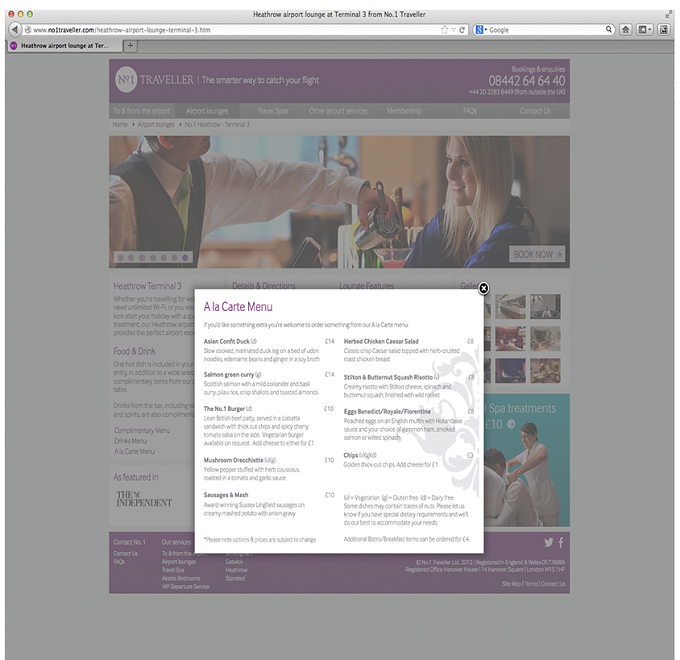Open 'To & from the airport' menu

pyautogui.click(x=142, y=111)
